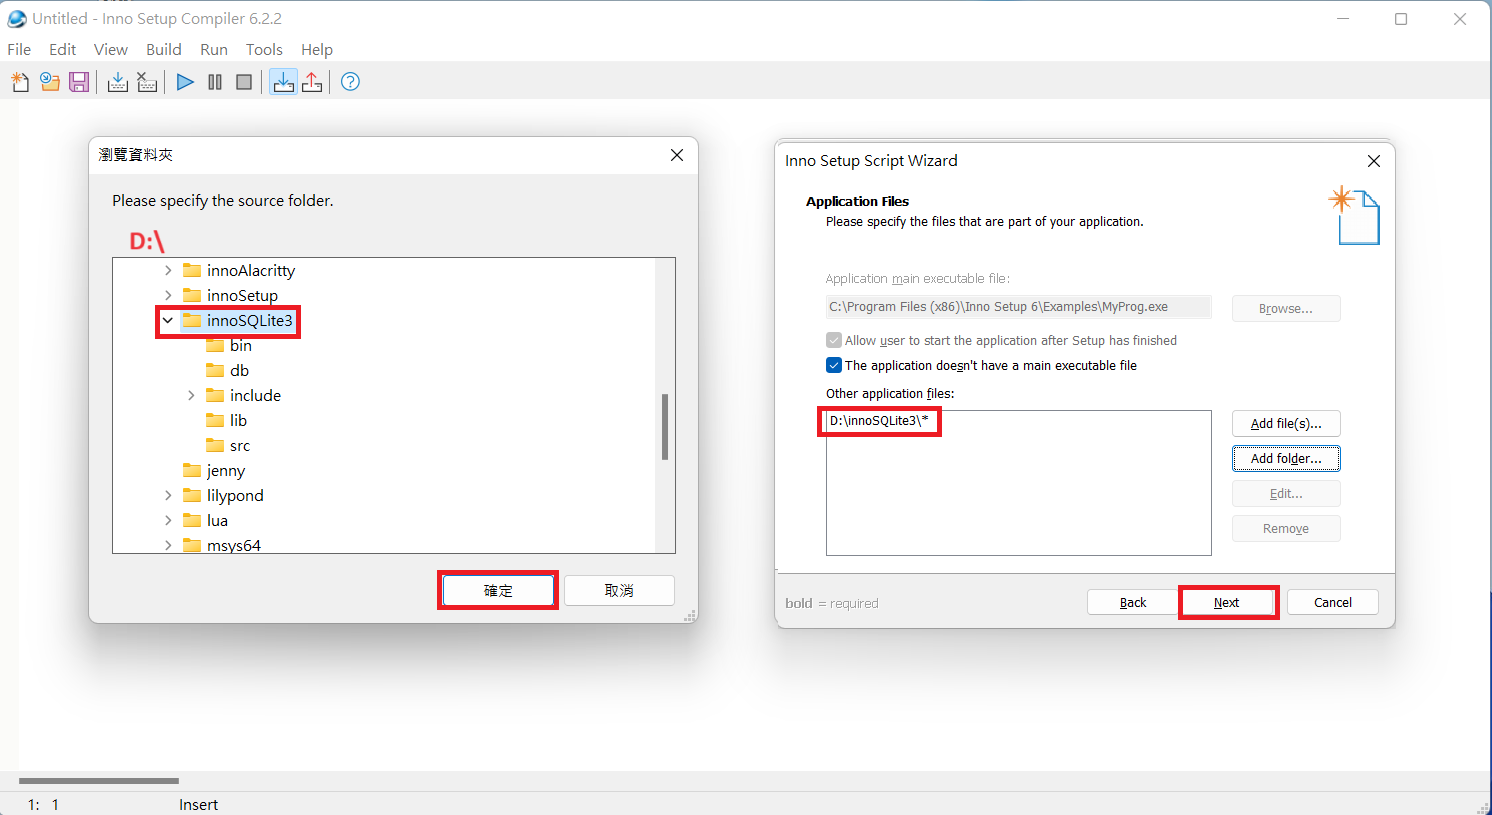The image size is (1492, 815).
Task: Create a new script via toolbar icon
Action: click(x=20, y=82)
